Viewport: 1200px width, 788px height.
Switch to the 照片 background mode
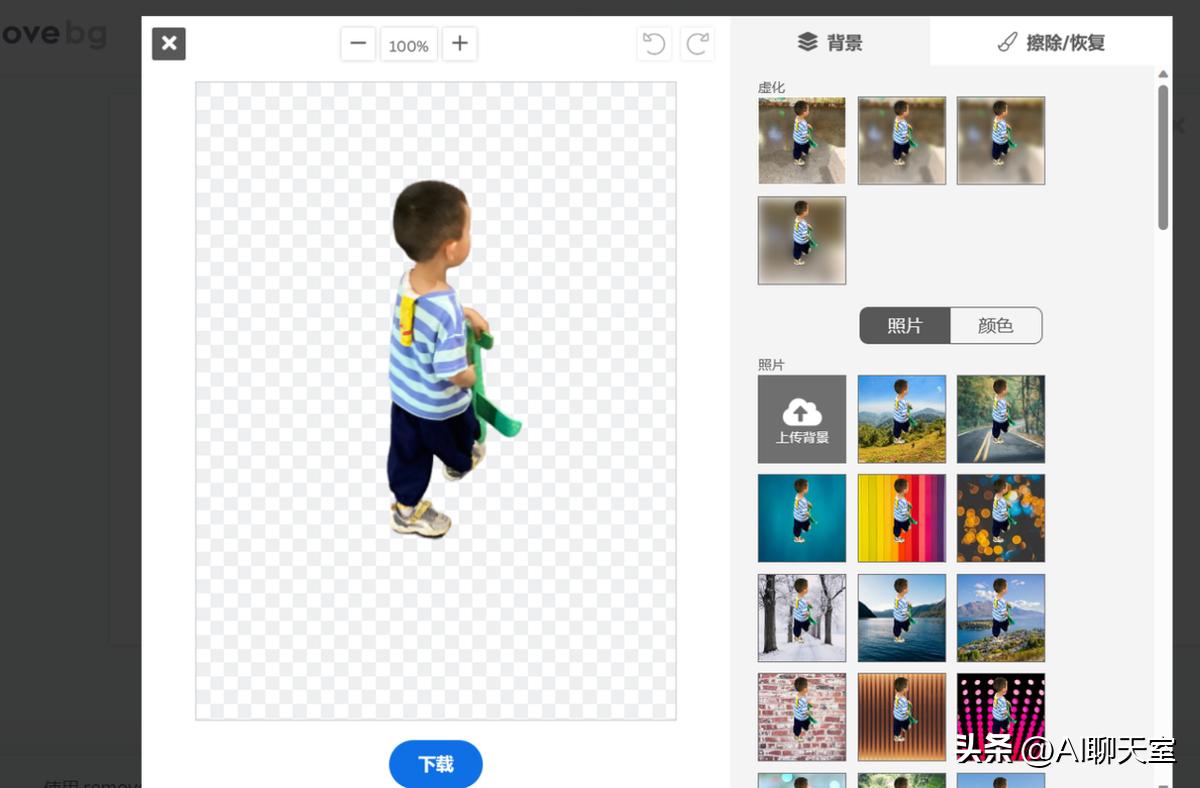click(x=904, y=325)
